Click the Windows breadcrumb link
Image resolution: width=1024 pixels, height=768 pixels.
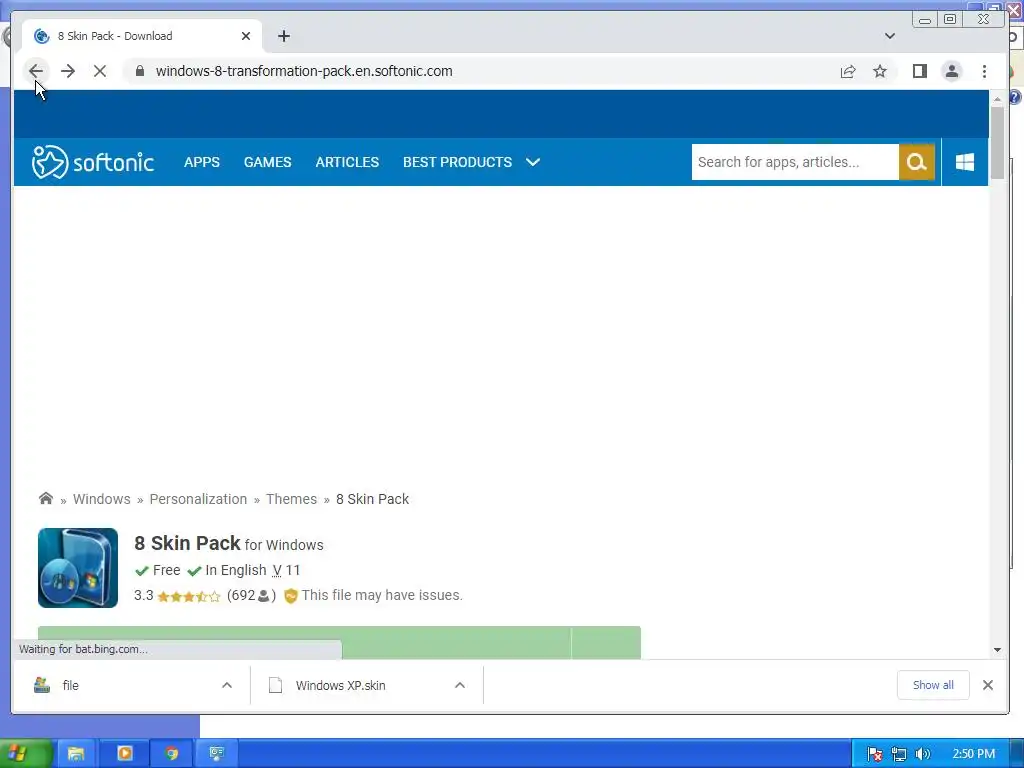(x=102, y=499)
